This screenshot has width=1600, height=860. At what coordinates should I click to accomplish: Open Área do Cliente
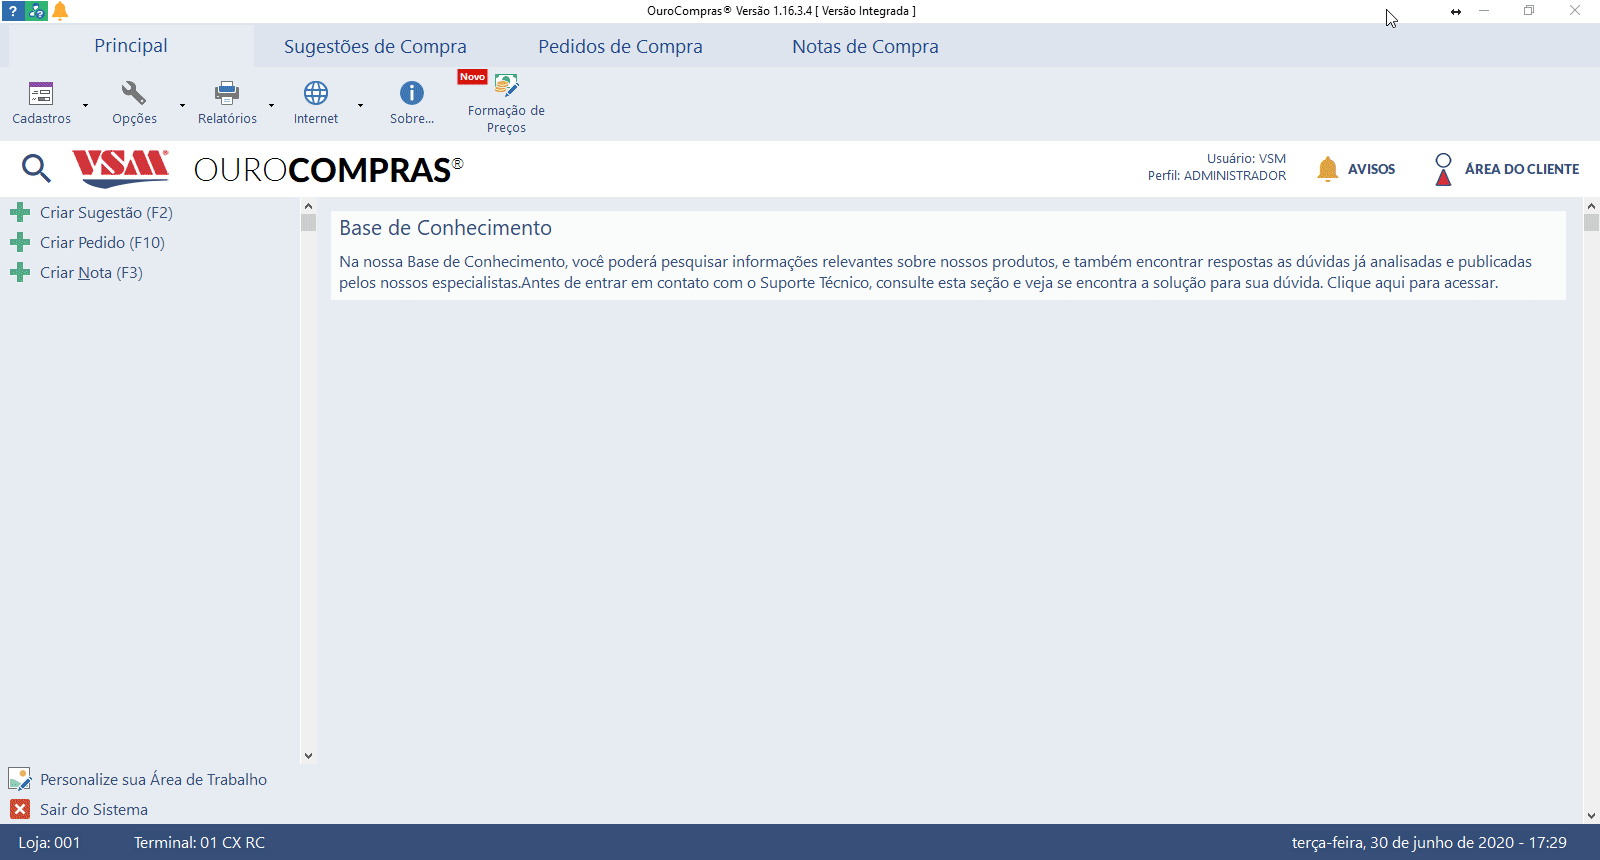coord(1506,169)
